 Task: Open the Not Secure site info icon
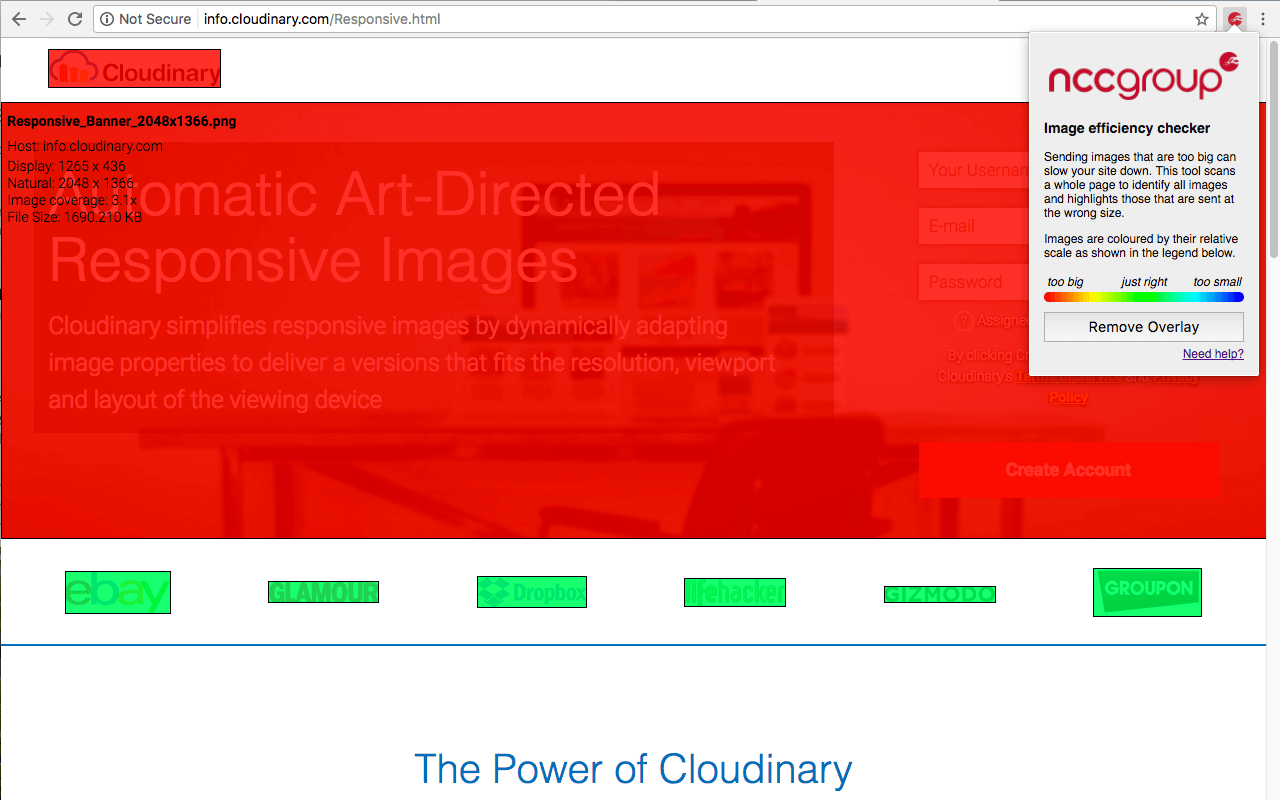click(x=107, y=19)
